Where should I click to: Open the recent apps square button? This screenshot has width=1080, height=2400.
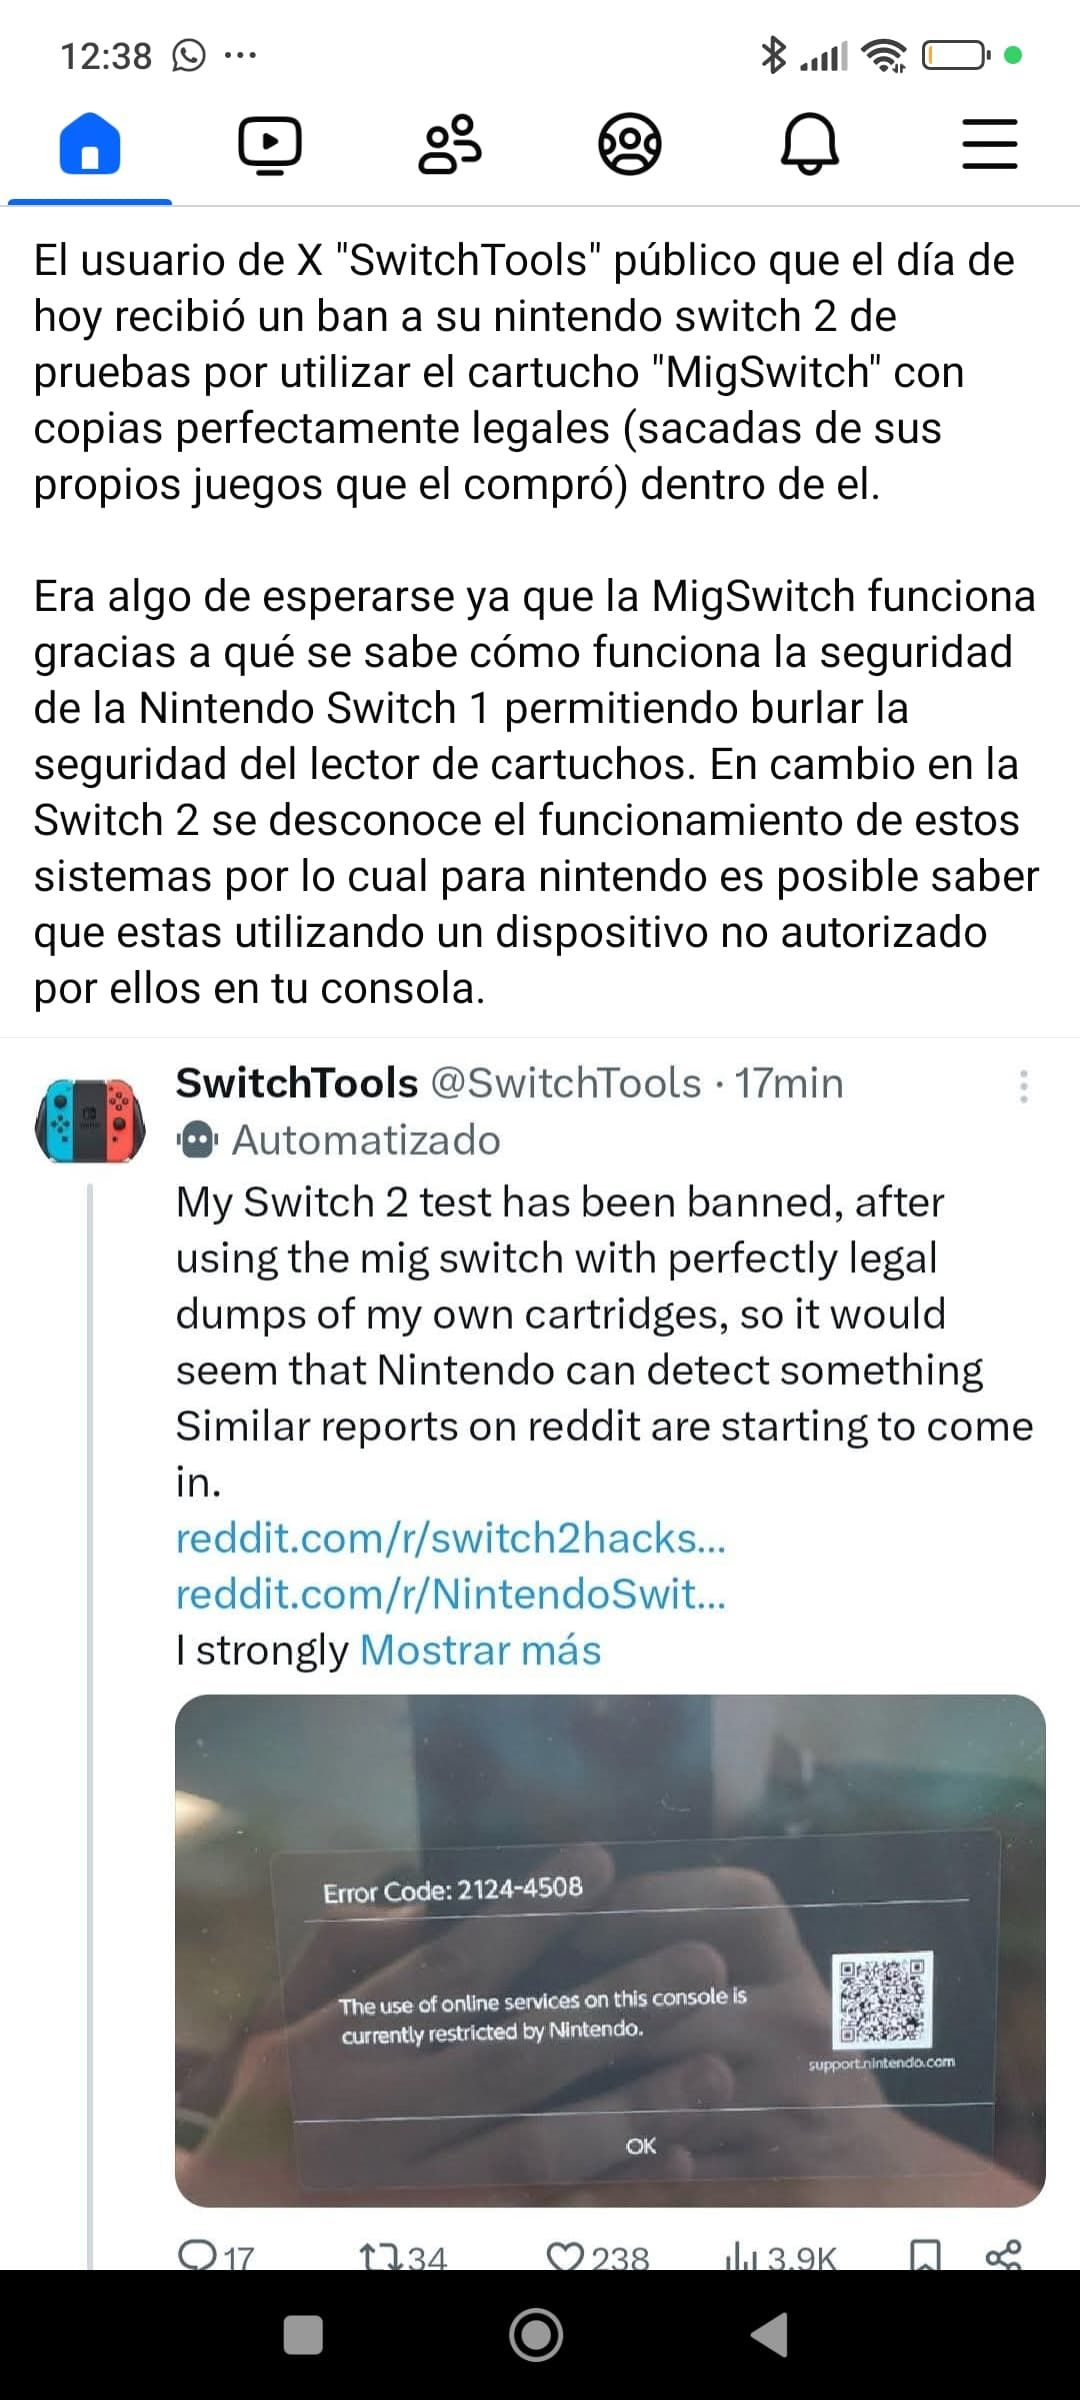click(x=303, y=2336)
